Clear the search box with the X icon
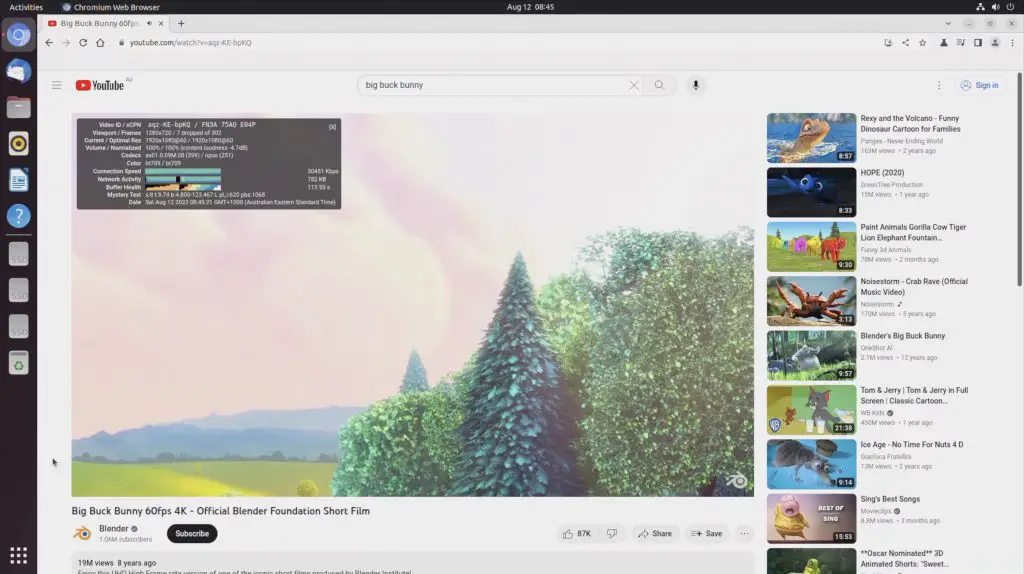This screenshot has width=1024, height=574. coord(633,85)
